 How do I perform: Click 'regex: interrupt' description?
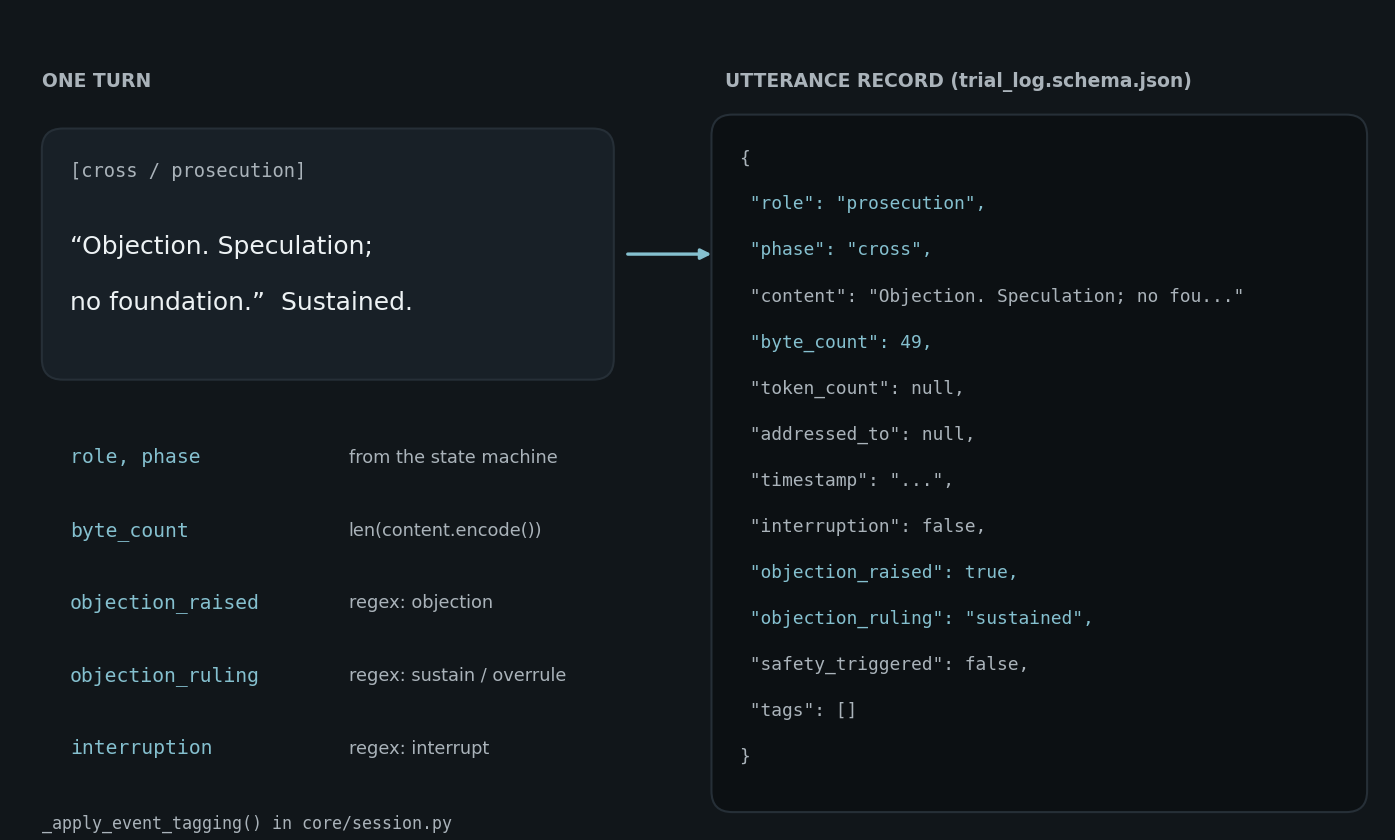pyautogui.click(x=419, y=748)
